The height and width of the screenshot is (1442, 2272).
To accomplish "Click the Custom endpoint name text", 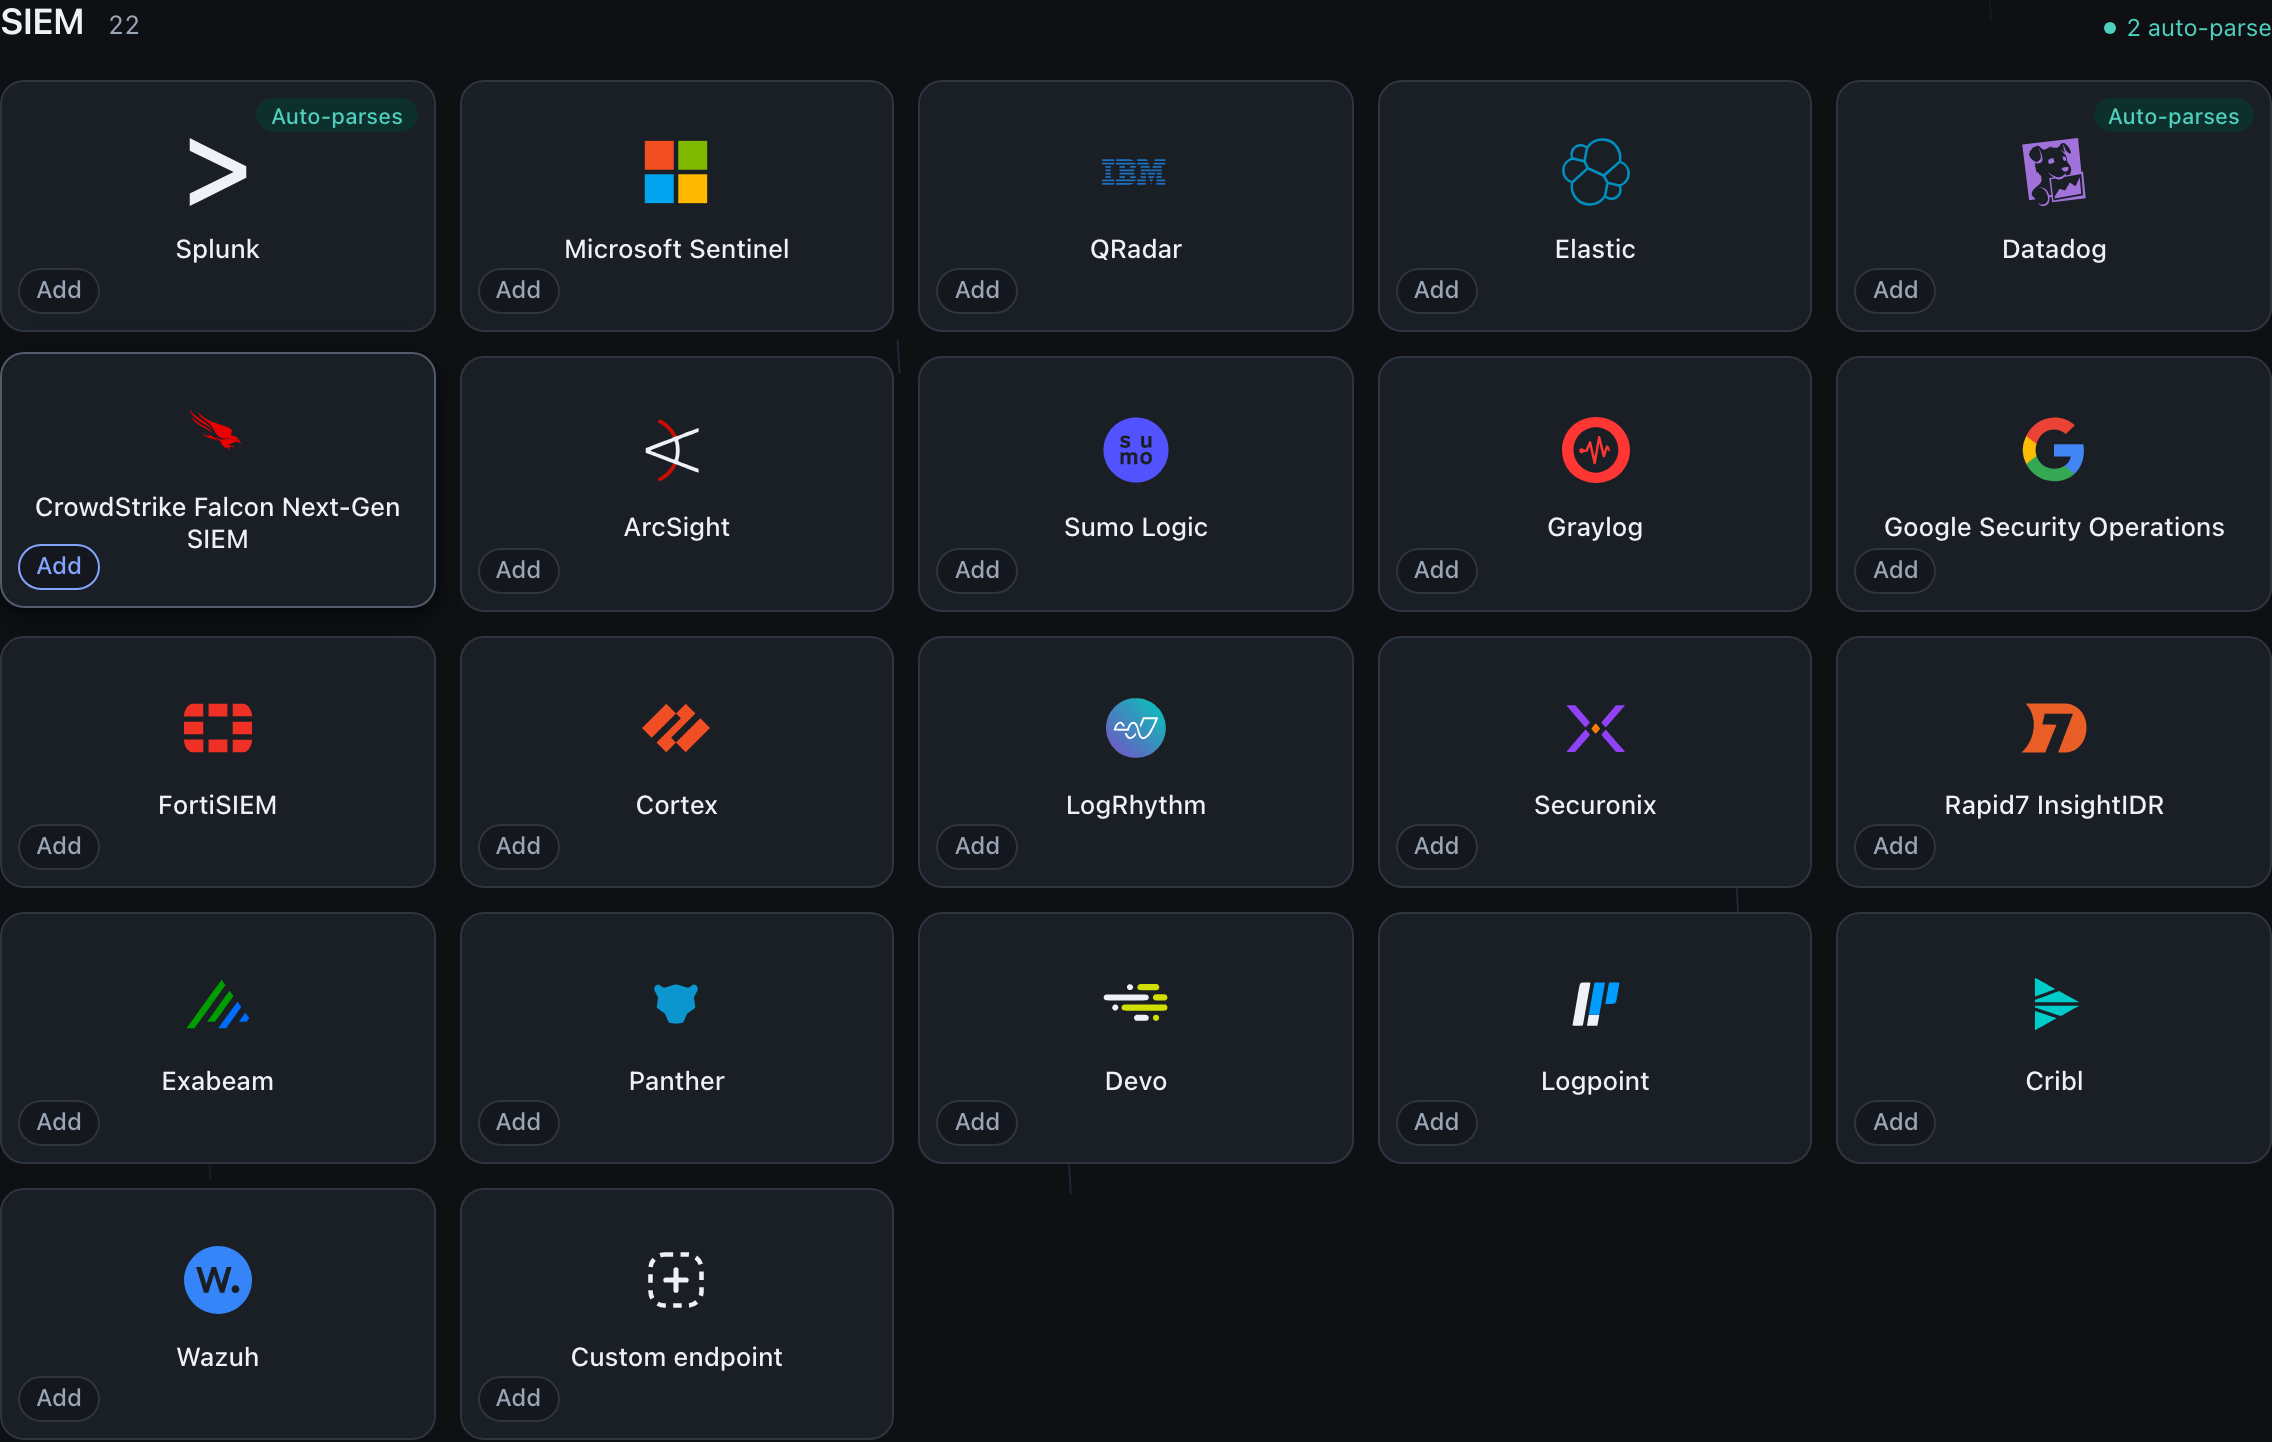I will tap(676, 1357).
